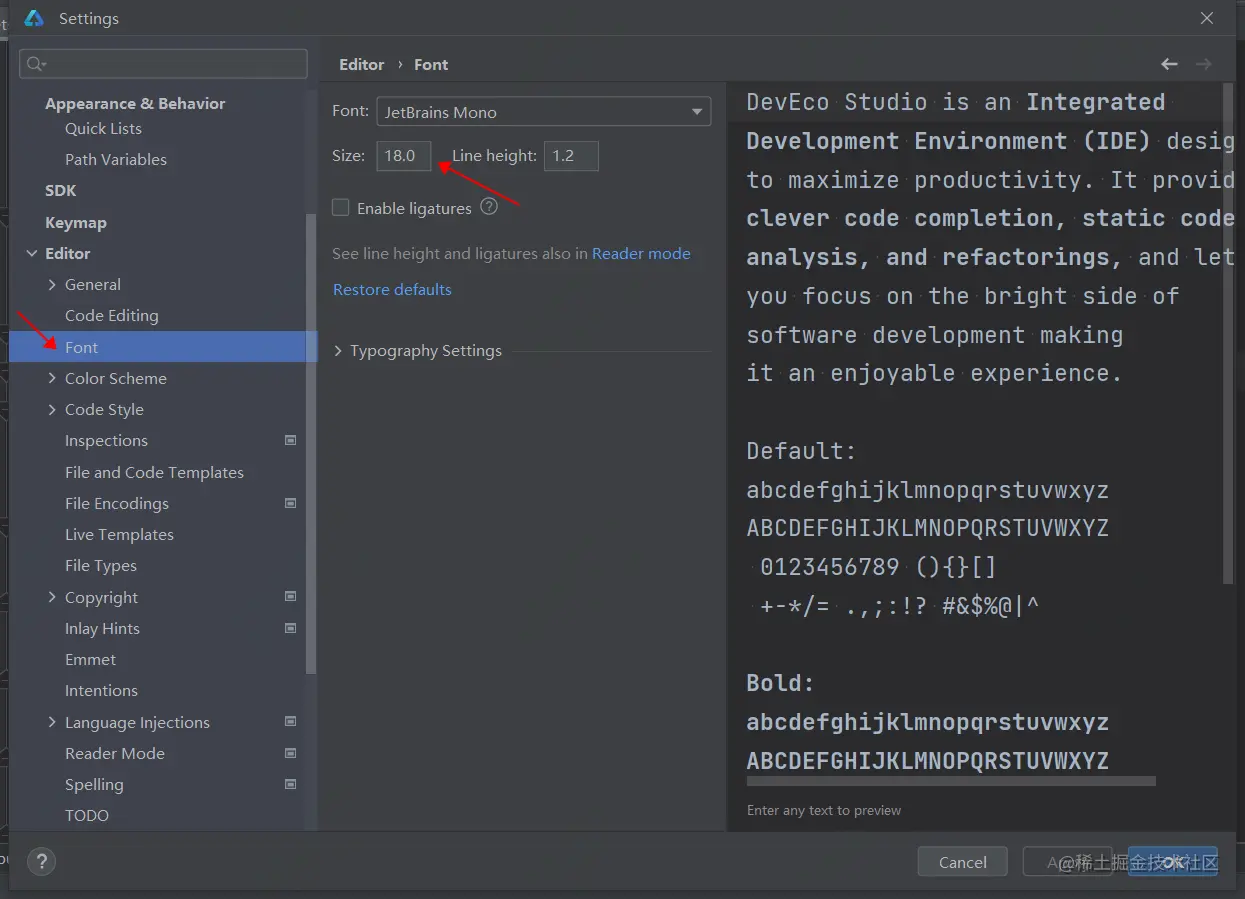The width and height of the screenshot is (1245, 899).
Task: Open Reader Mode settings
Action: [115, 753]
